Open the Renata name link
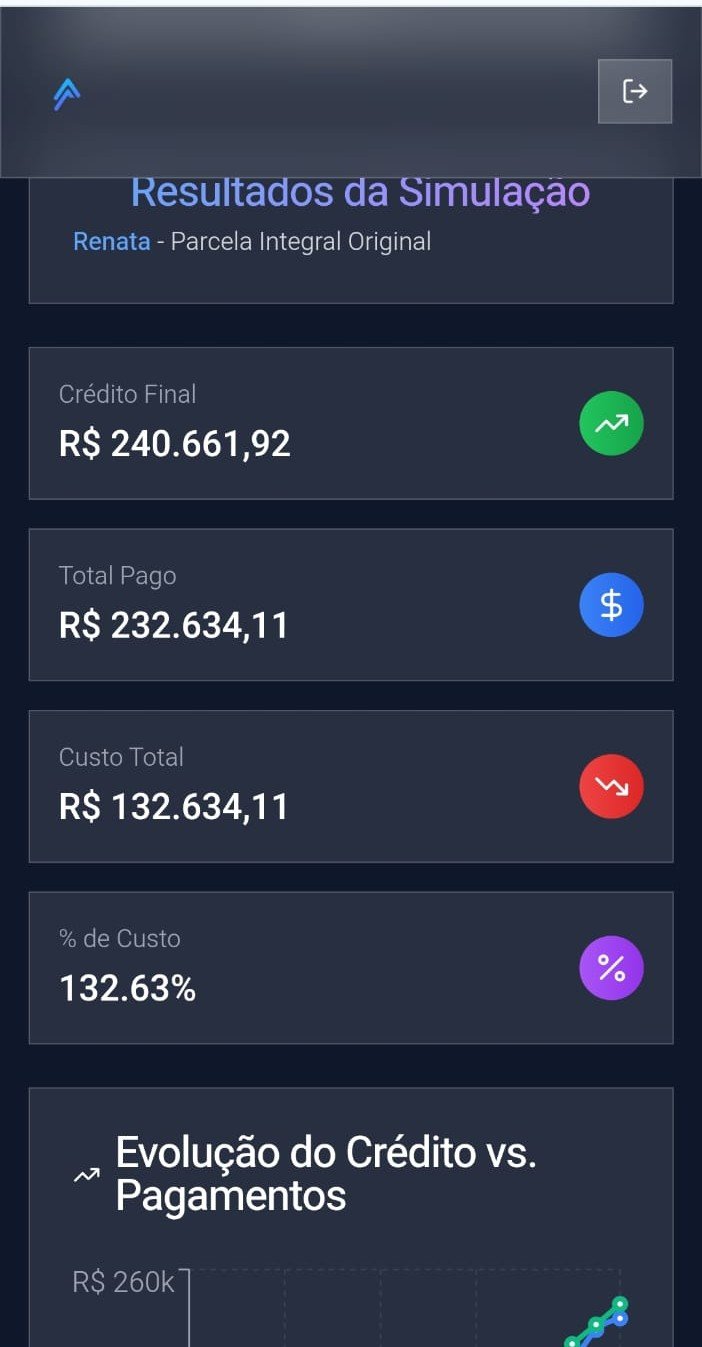This screenshot has height=1347, width=702. click(112, 241)
